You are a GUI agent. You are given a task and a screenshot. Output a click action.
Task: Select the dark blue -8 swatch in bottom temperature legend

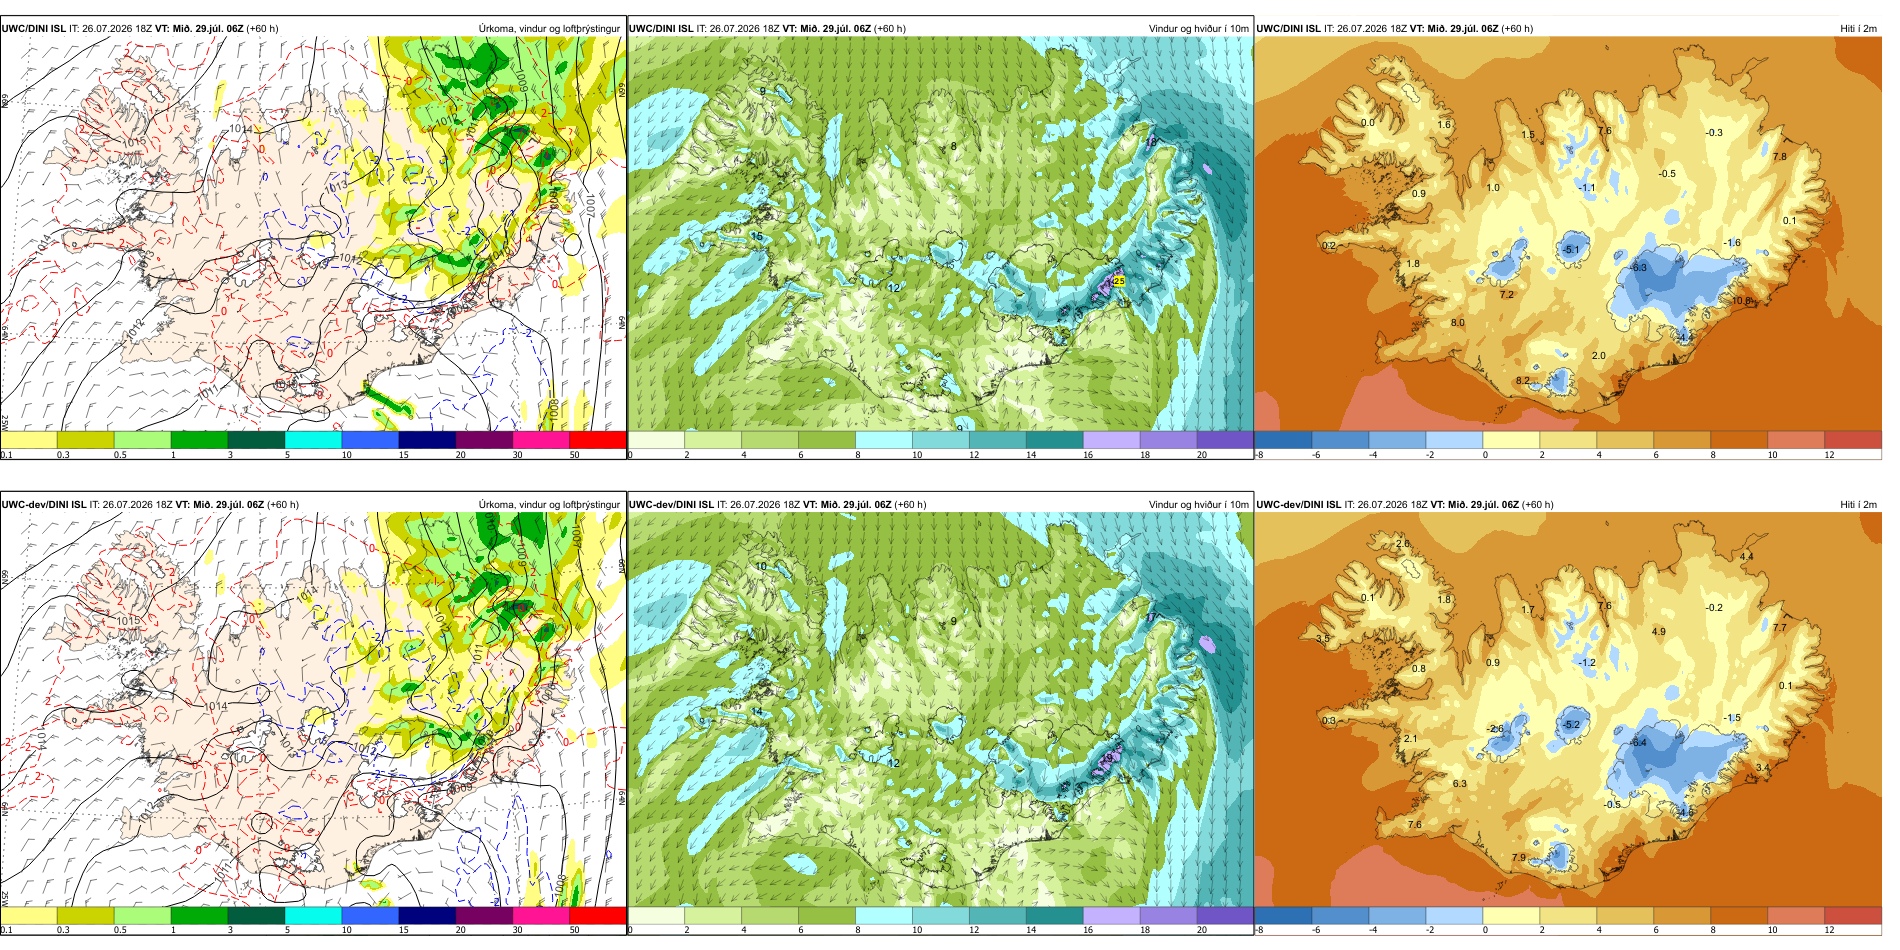click(1283, 915)
